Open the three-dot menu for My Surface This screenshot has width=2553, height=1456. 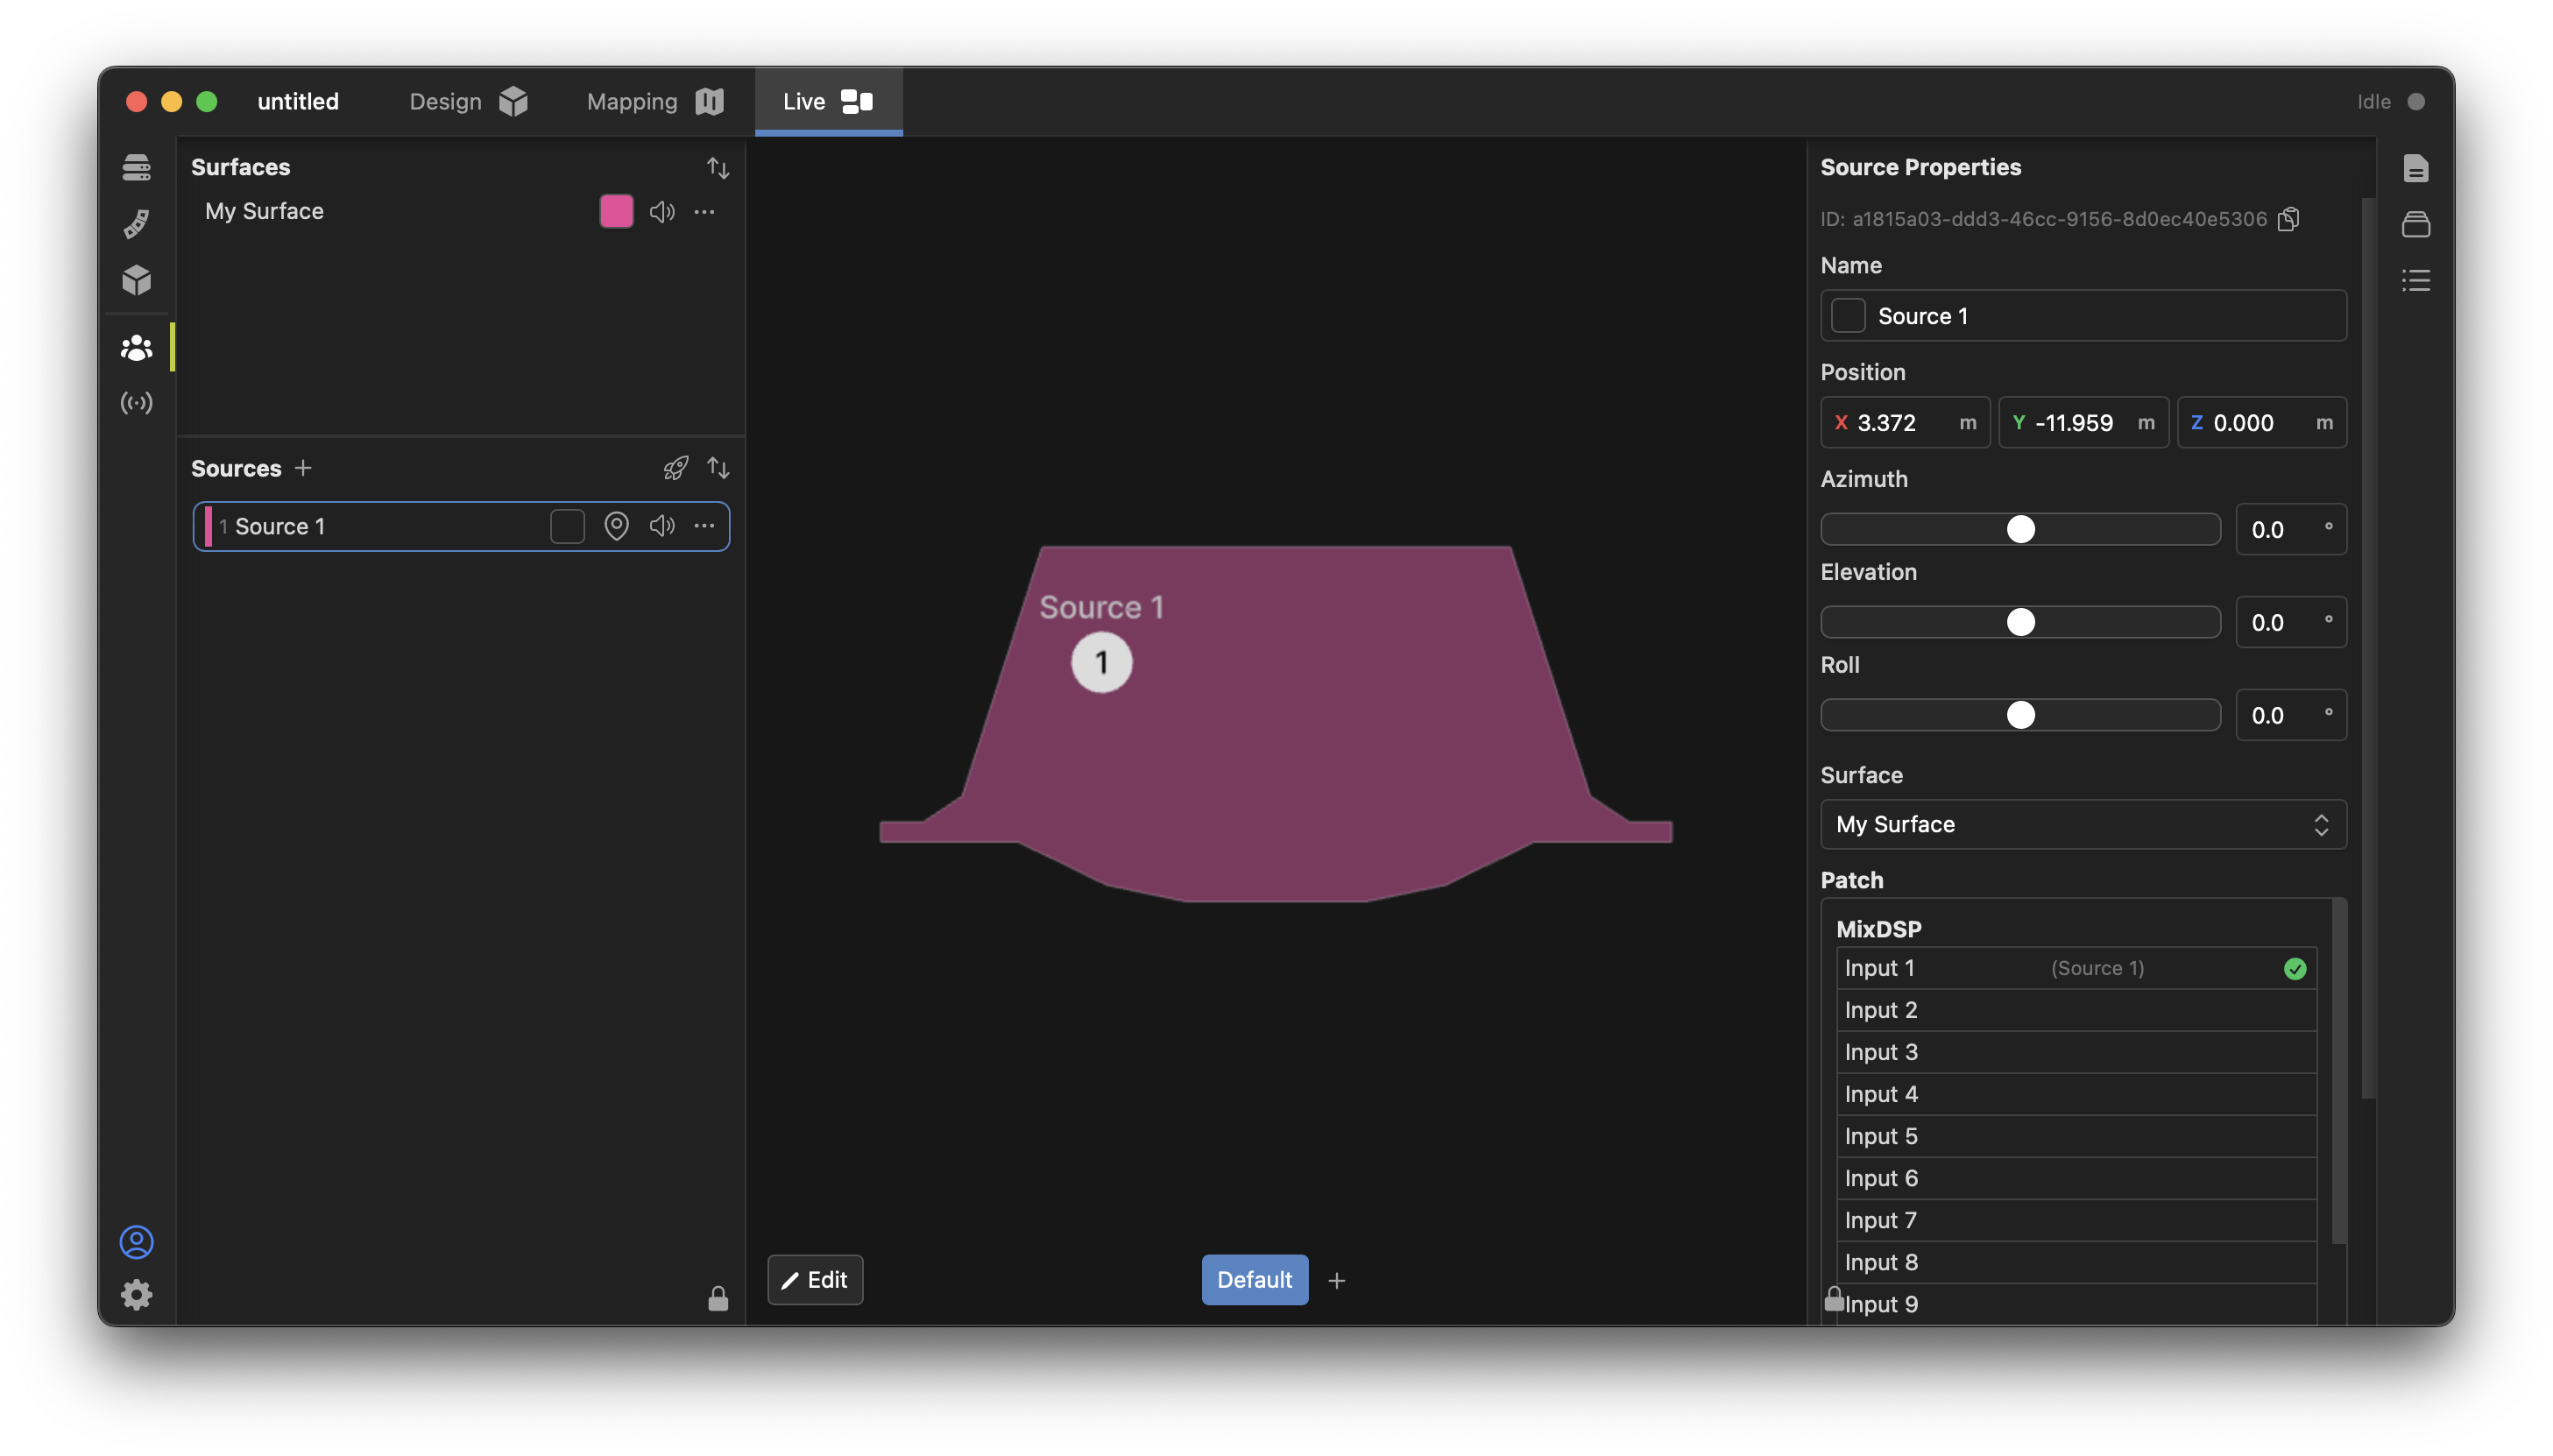tap(704, 212)
